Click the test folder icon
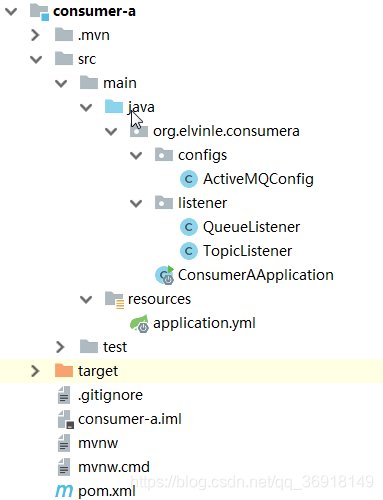The width and height of the screenshot is (383, 500). 89,347
